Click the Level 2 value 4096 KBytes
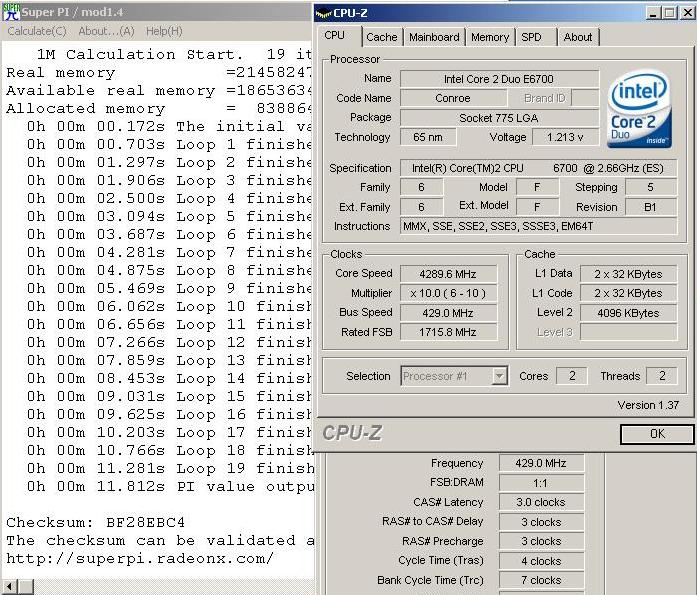This screenshot has height=595, width=697. 629,313
